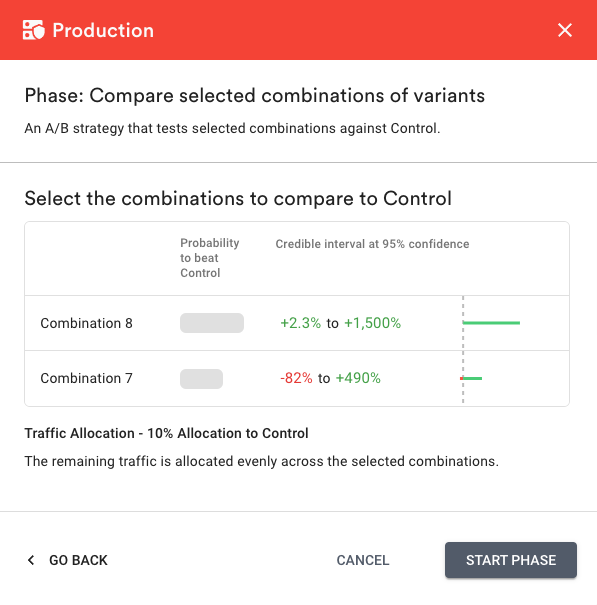
Task: Click the Credible interval at 95% confidence header
Action: (372, 244)
